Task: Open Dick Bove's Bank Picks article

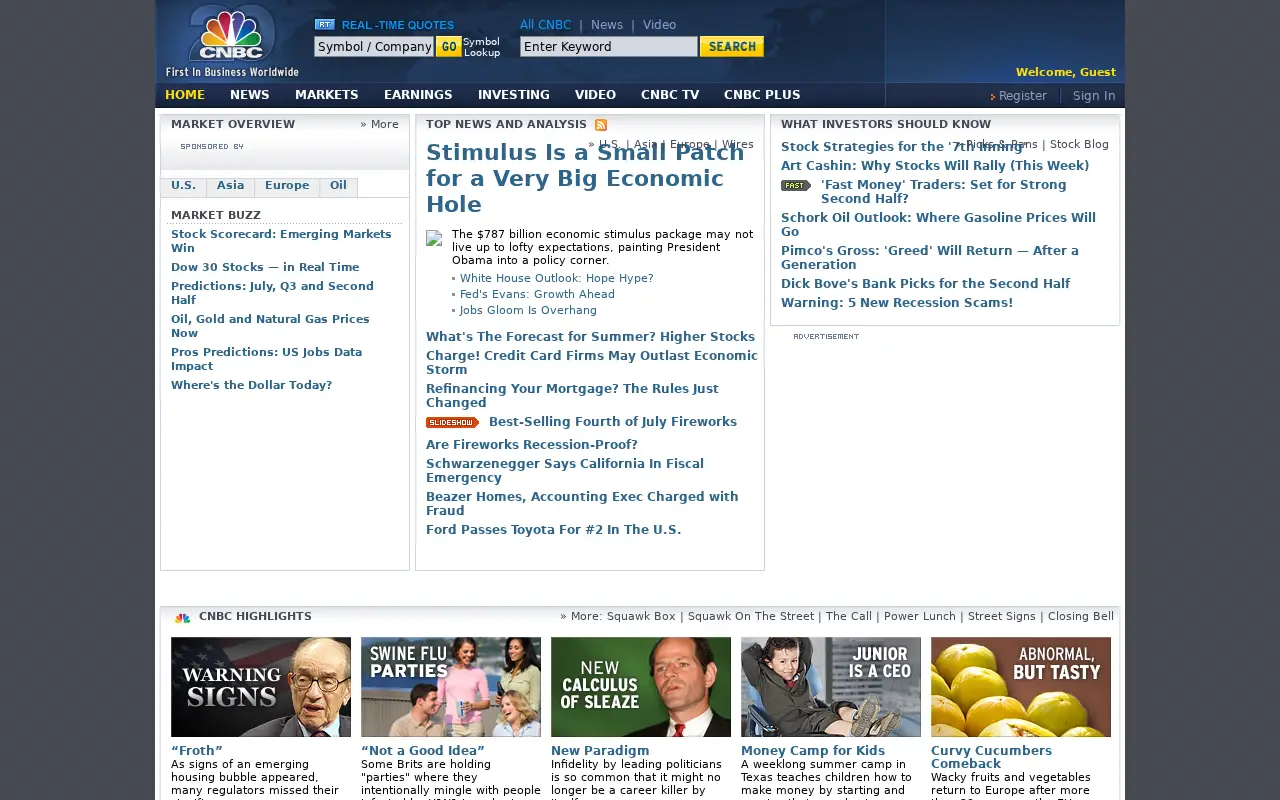Action: pos(925,284)
